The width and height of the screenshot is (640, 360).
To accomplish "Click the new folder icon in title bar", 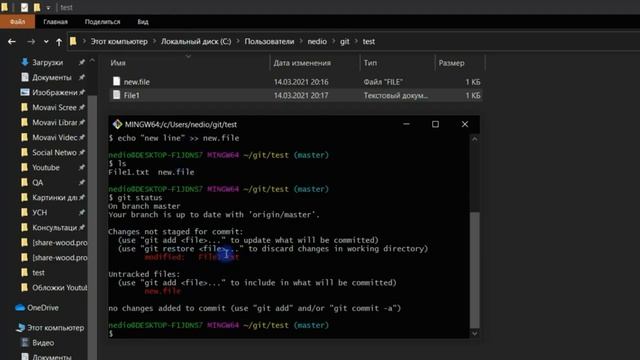I will (37, 7).
